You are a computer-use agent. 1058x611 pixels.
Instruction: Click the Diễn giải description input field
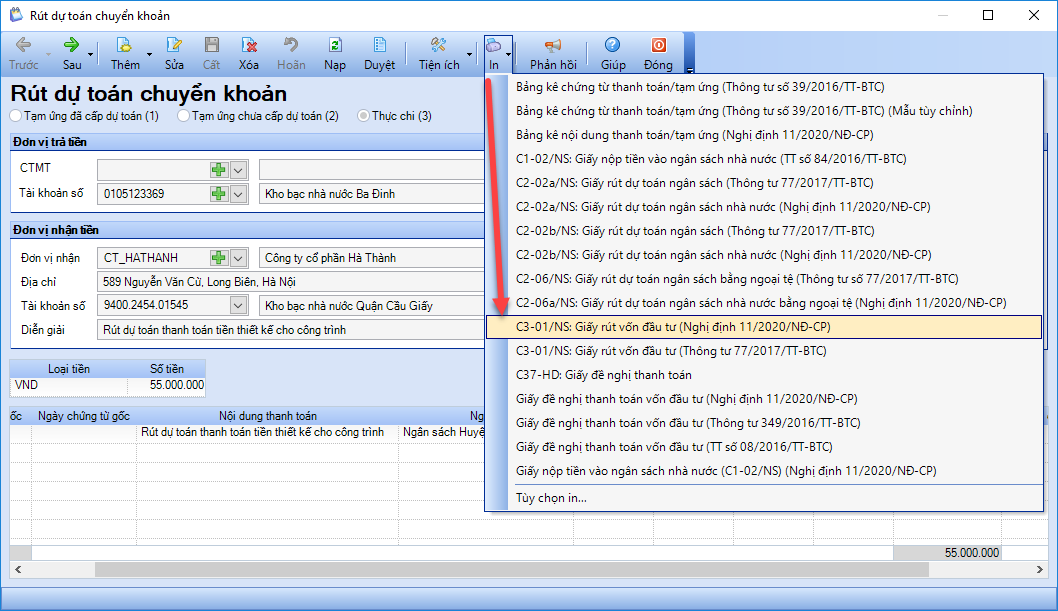290,329
